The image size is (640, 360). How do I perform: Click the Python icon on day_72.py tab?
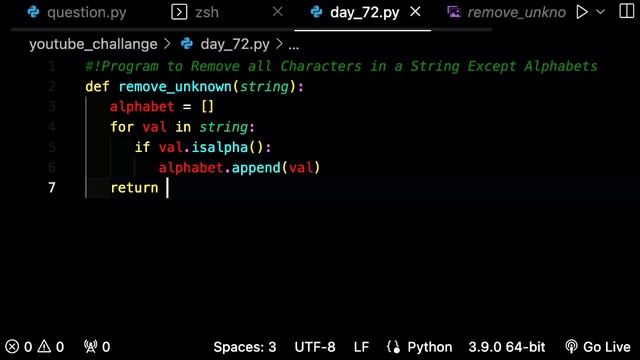(x=316, y=12)
